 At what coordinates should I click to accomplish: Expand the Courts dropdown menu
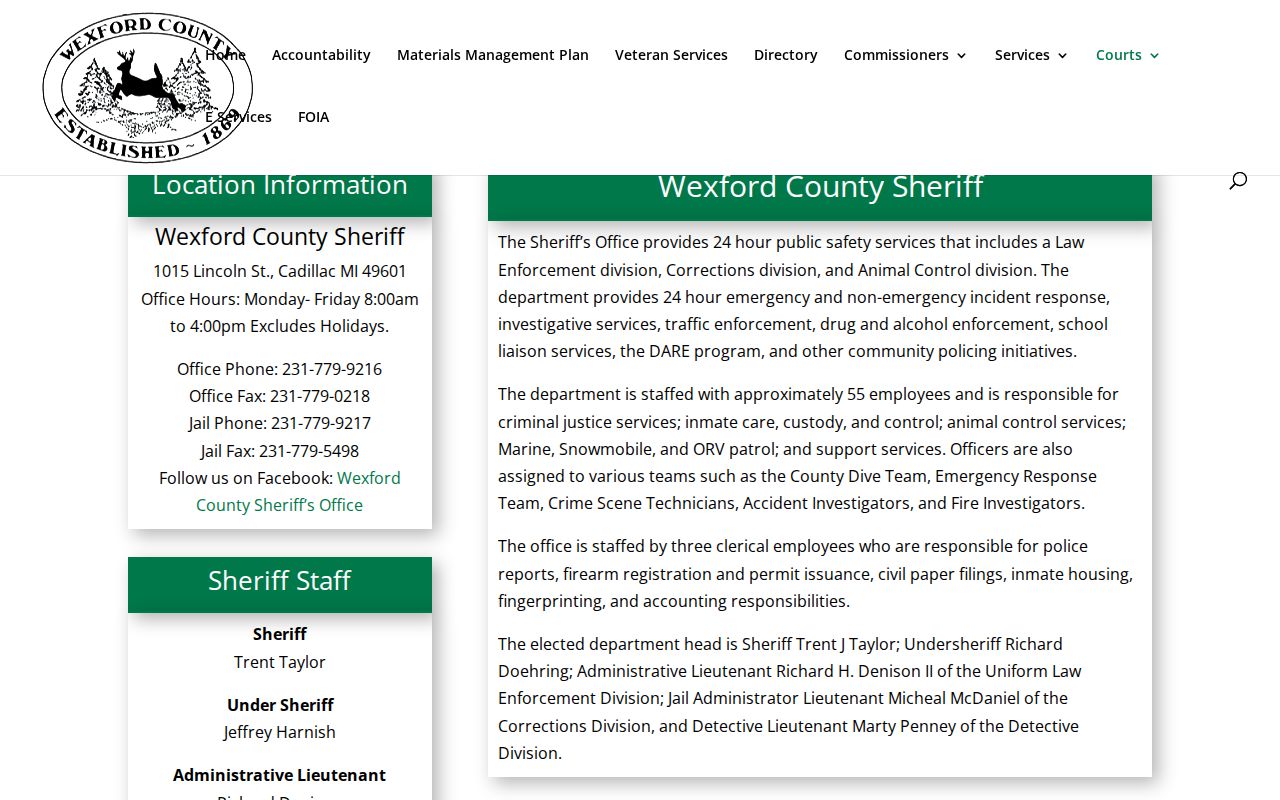point(1128,55)
